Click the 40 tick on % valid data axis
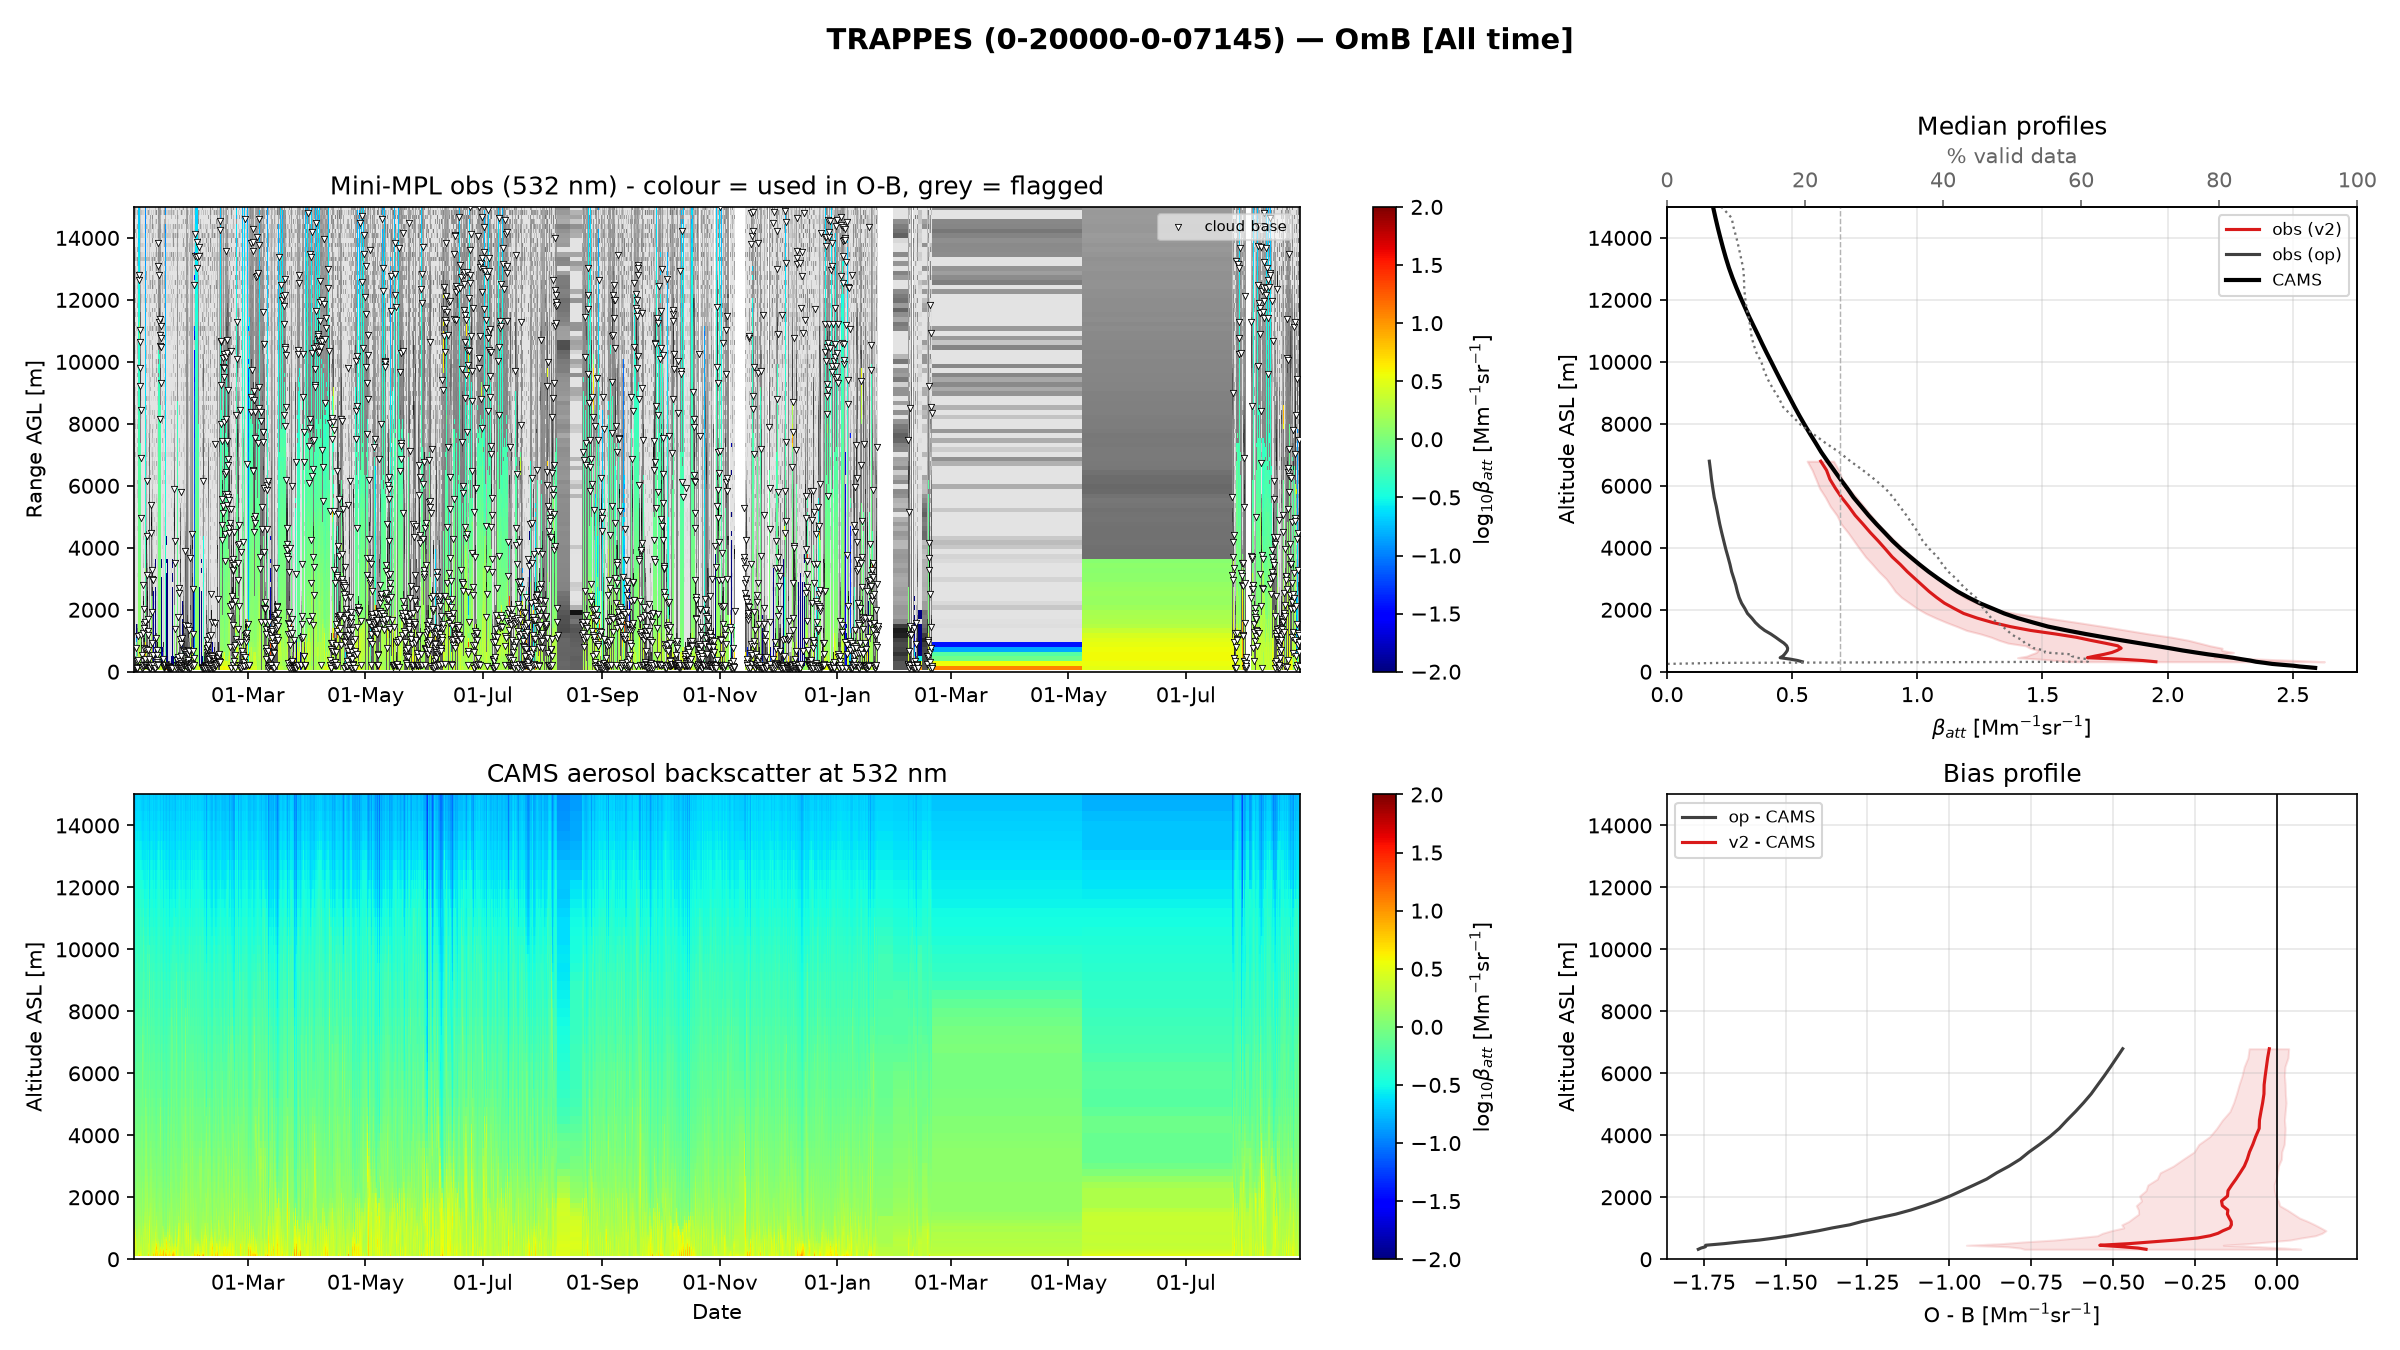The image size is (2400, 1350). point(1942,181)
